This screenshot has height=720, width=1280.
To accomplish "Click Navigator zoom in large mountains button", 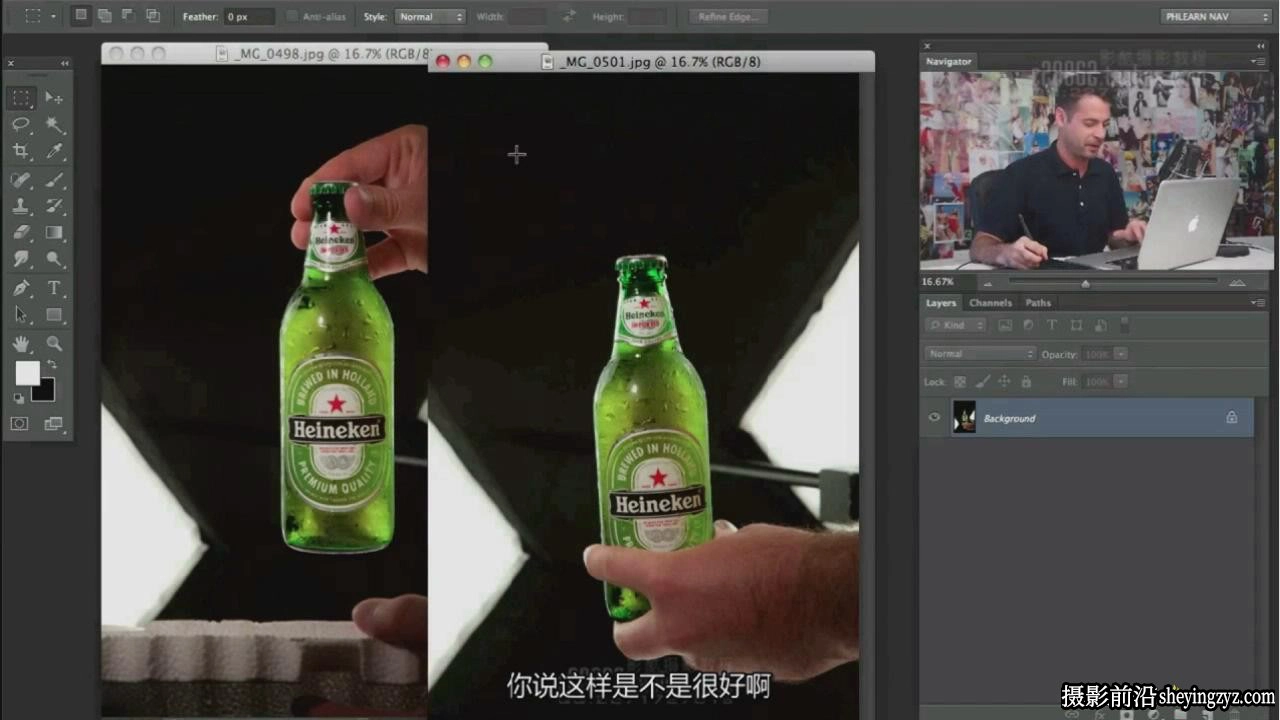I will point(1238,283).
